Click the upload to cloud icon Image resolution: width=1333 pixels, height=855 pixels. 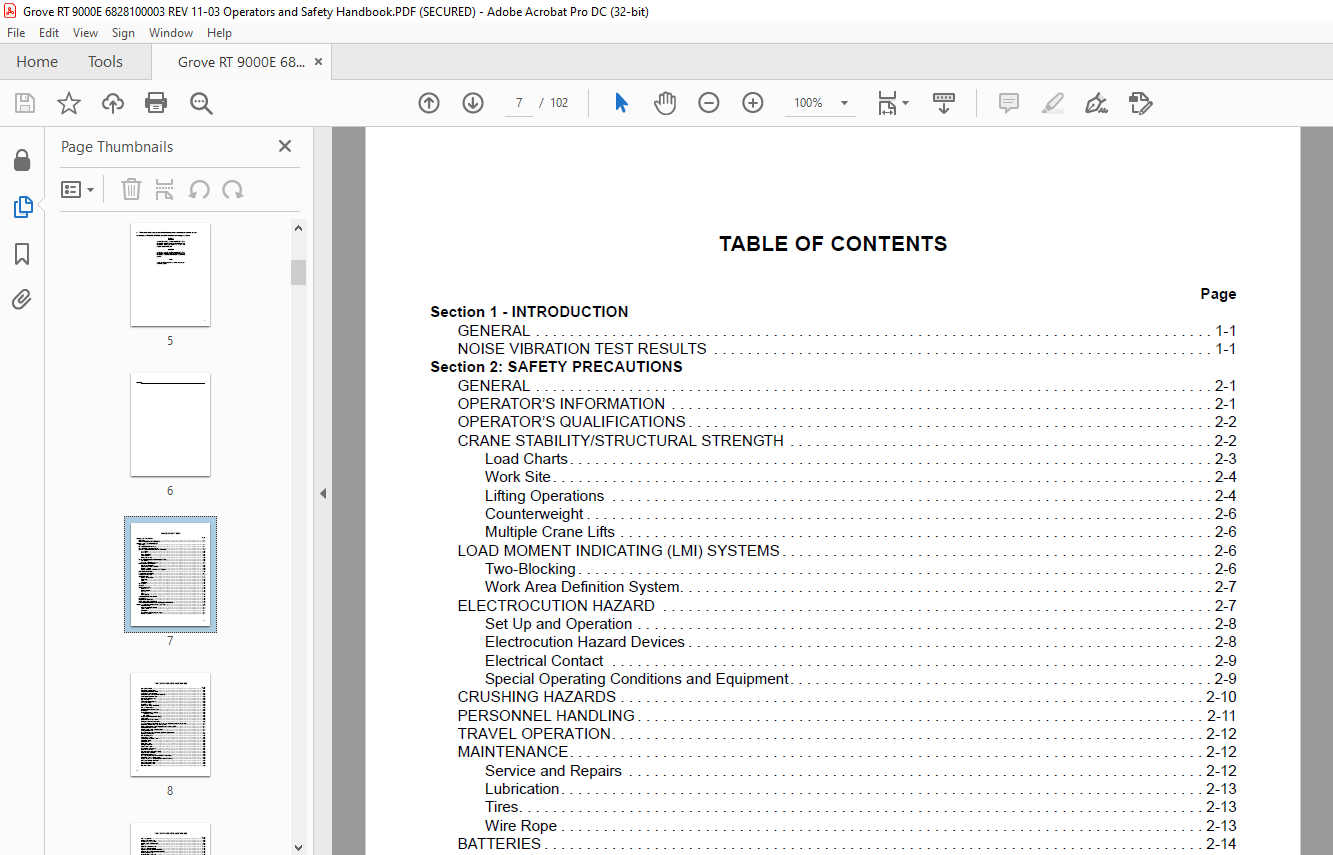(x=113, y=103)
